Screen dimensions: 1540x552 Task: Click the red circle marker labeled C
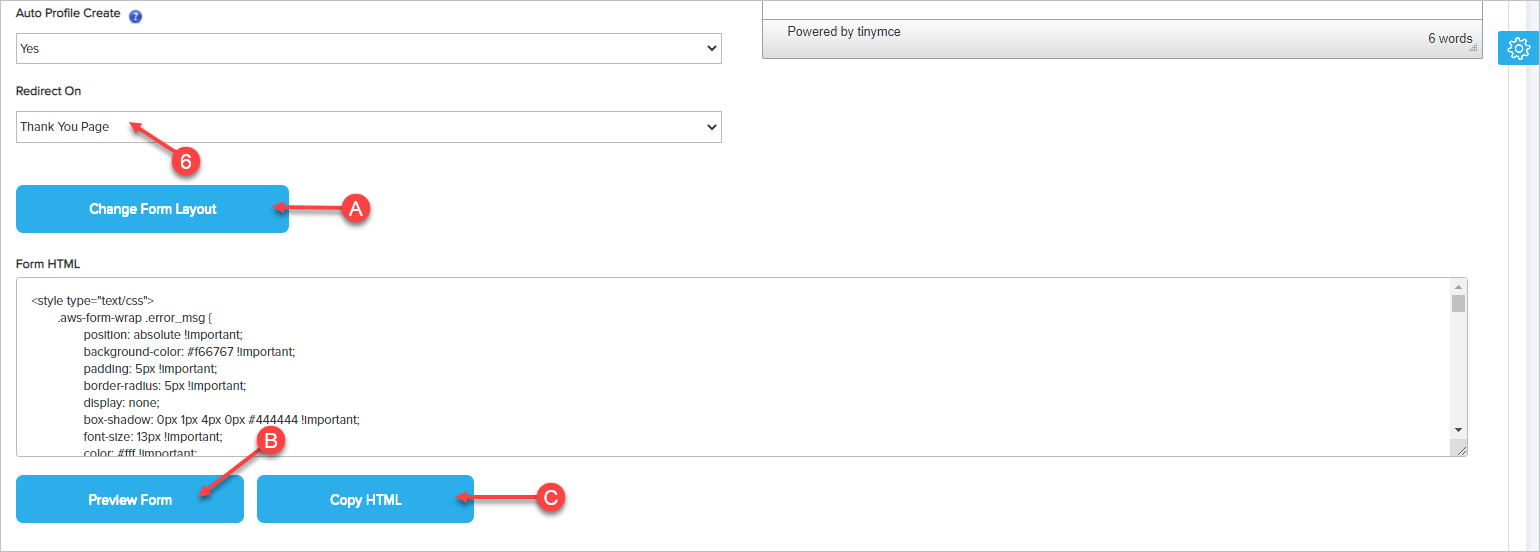549,498
